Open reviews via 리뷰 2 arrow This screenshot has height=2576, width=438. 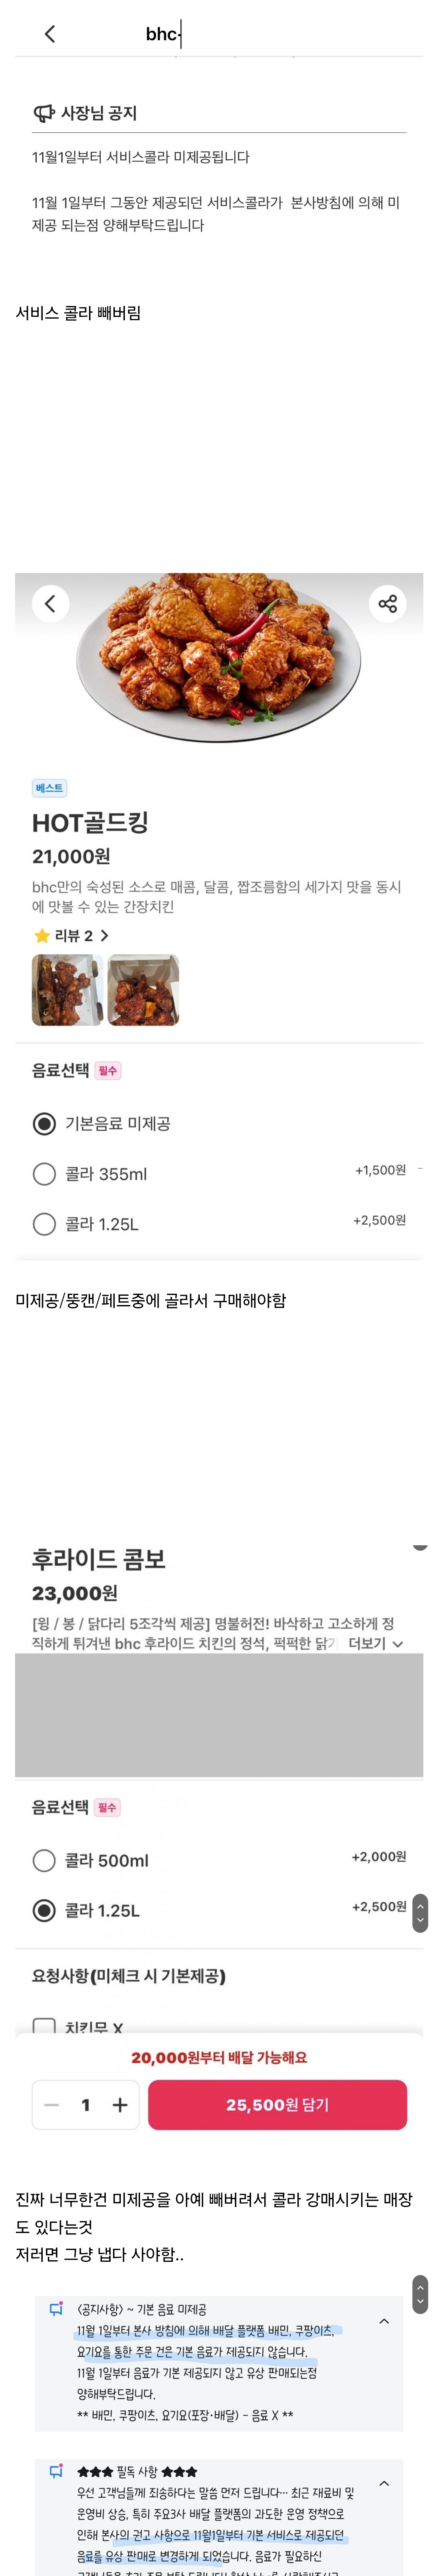(104, 935)
